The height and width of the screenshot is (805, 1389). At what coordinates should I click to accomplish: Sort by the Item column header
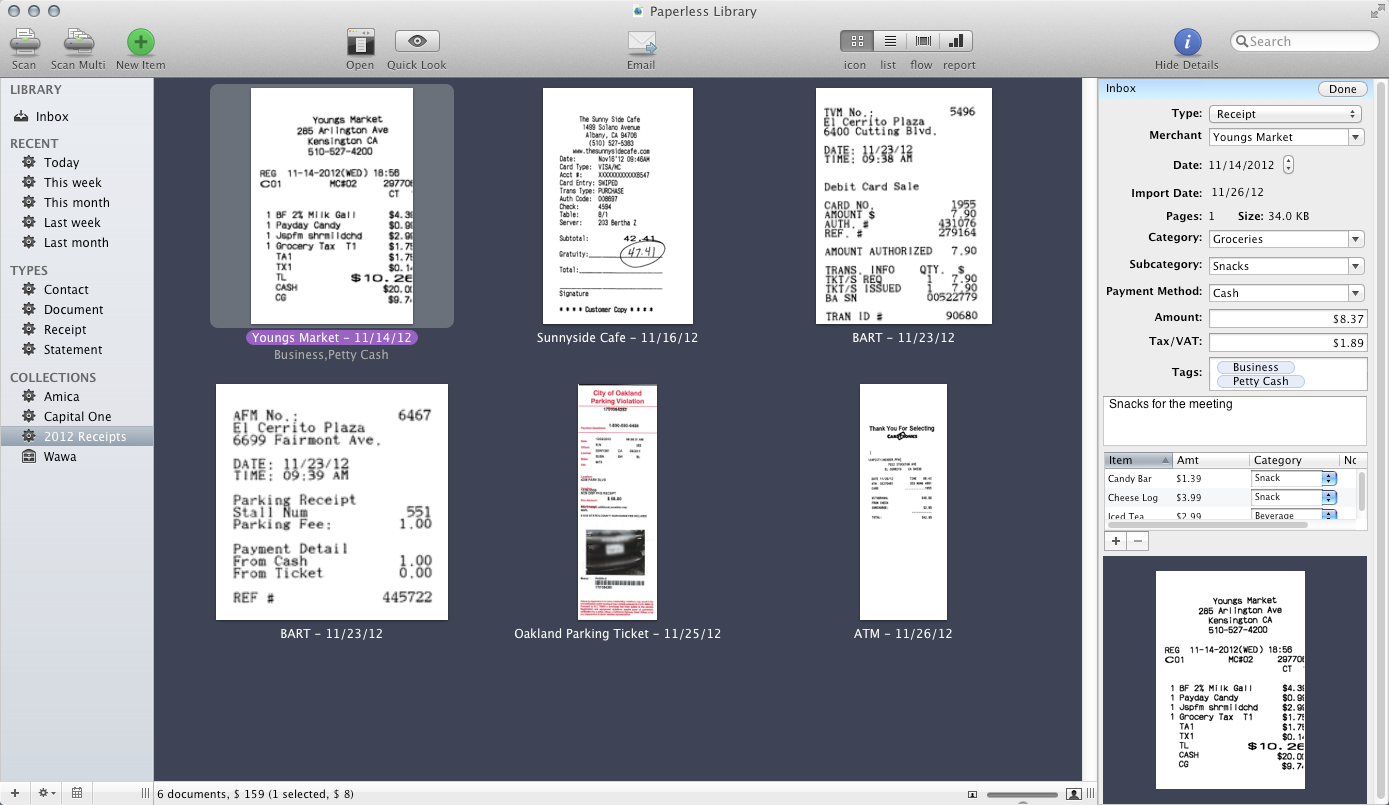[1138, 460]
